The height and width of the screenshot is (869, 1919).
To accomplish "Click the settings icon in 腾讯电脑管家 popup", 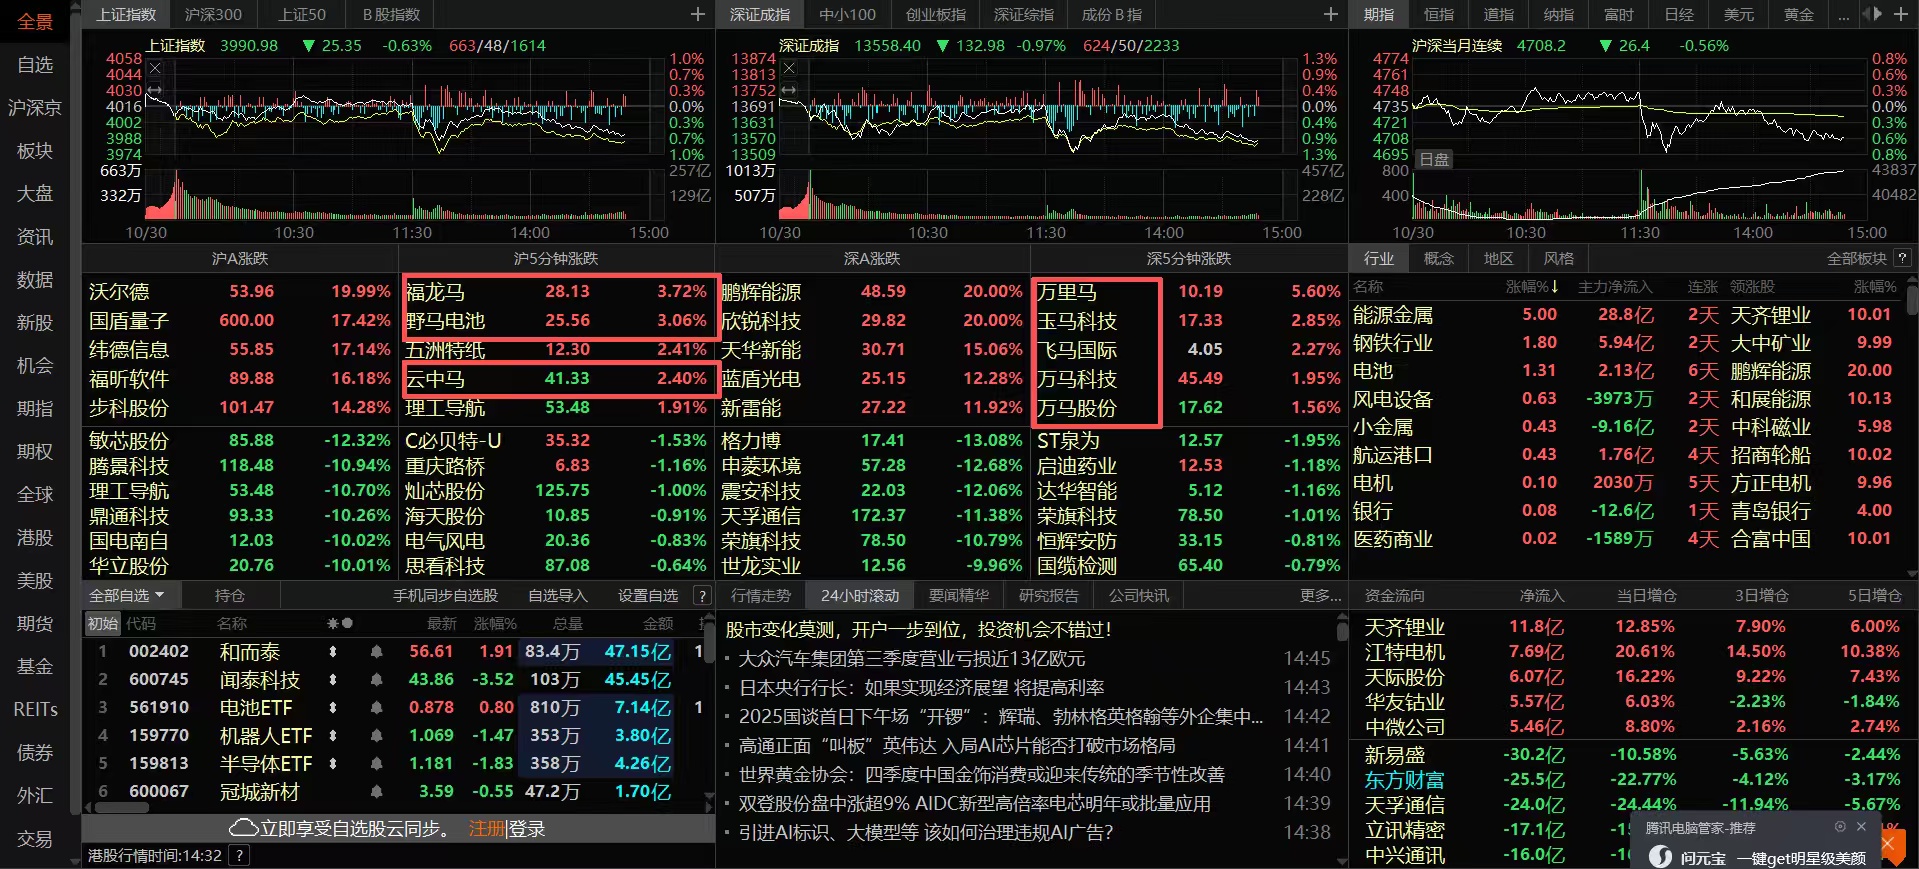I will point(1840,827).
